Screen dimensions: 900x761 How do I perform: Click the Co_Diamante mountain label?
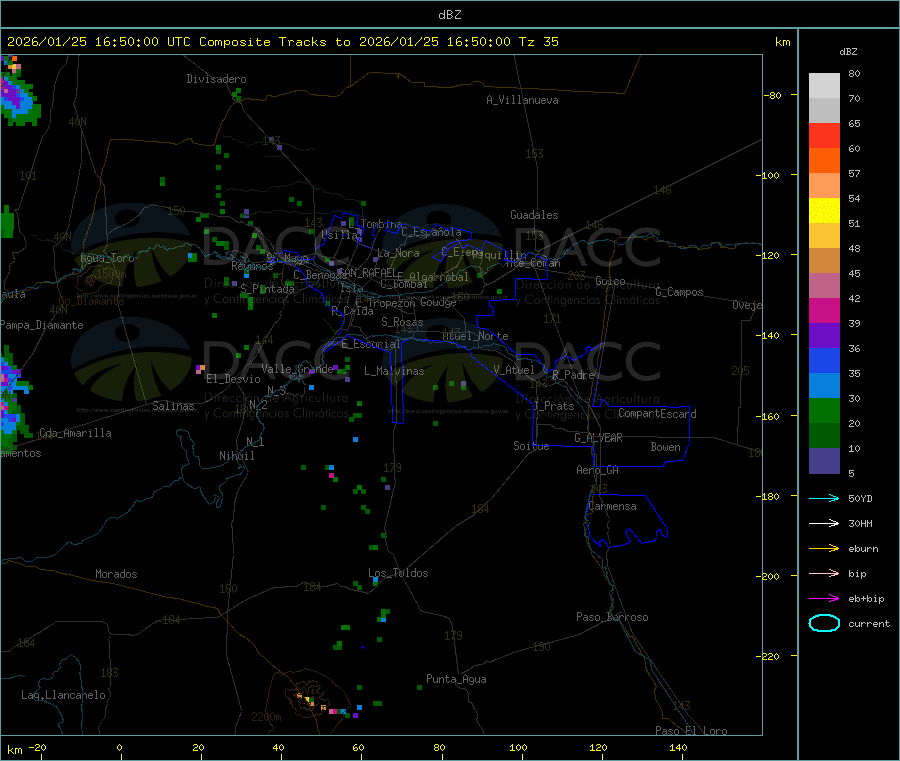(91, 301)
